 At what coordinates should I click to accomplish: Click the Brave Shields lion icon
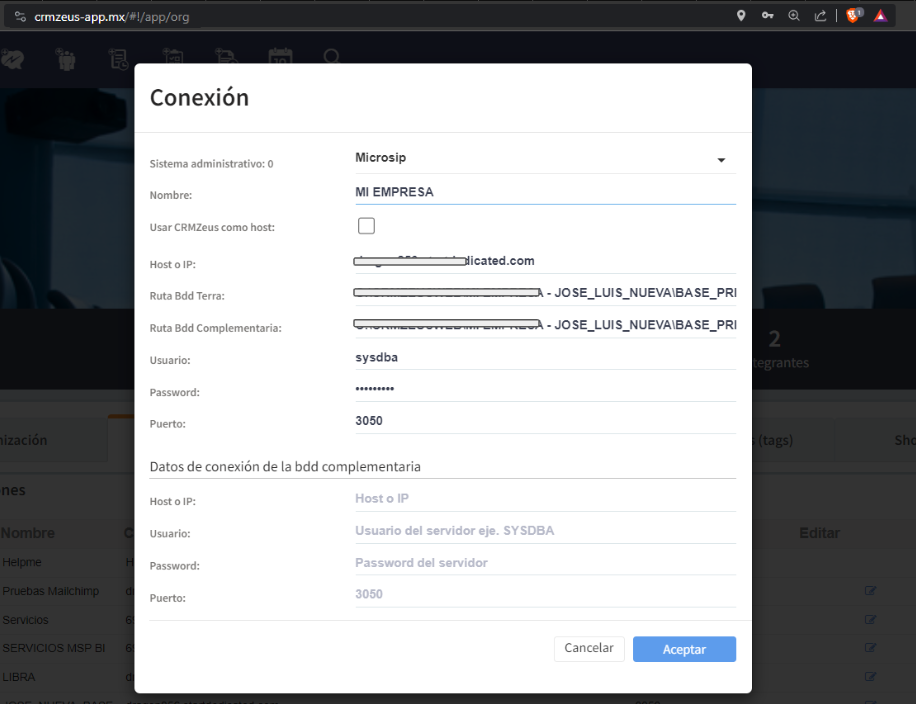click(x=853, y=16)
